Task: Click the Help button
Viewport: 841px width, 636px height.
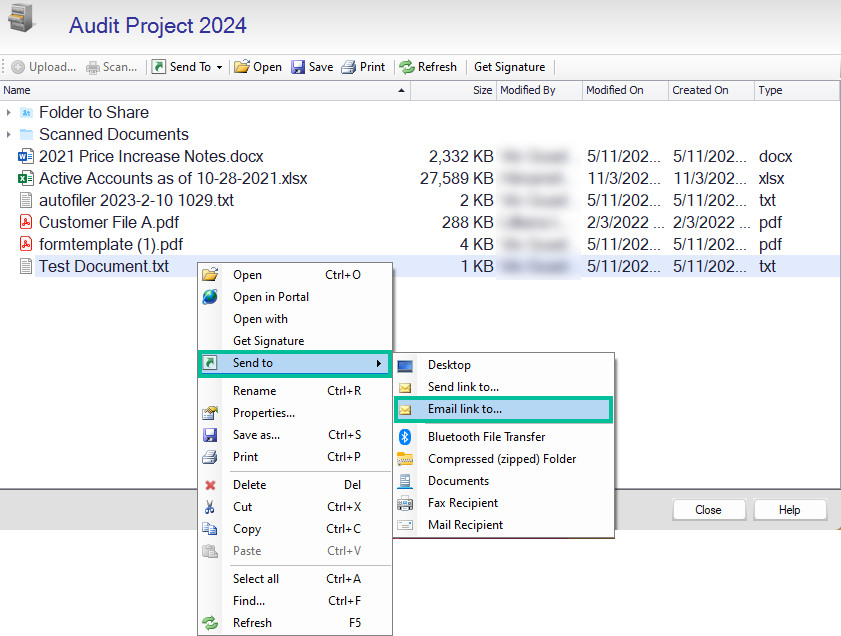Action: (x=790, y=510)
